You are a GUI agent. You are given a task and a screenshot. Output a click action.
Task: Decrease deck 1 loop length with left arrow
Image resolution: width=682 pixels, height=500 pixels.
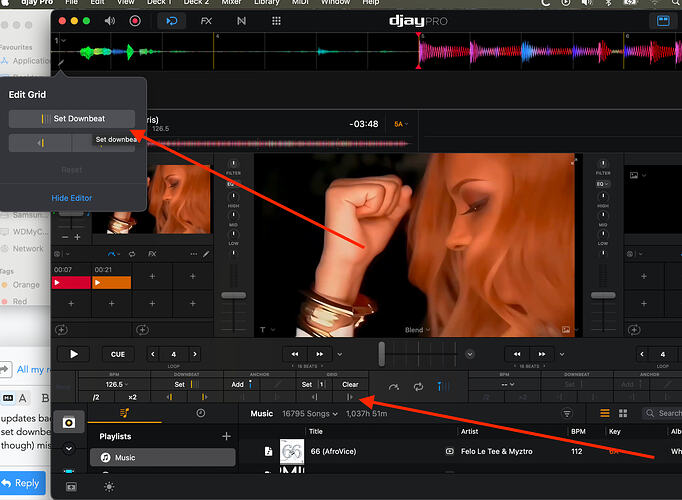pos(153,354)
